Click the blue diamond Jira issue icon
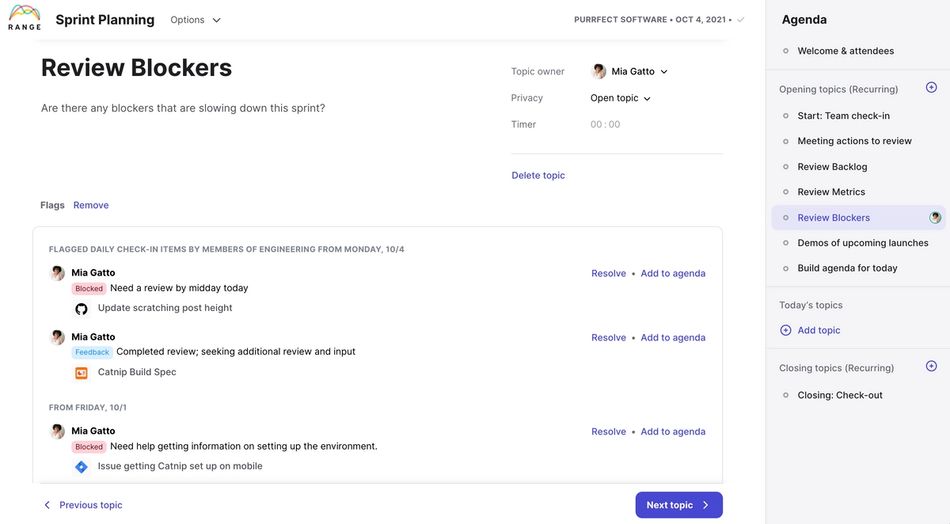The image size is (950, 524). [x=81, y=467]
